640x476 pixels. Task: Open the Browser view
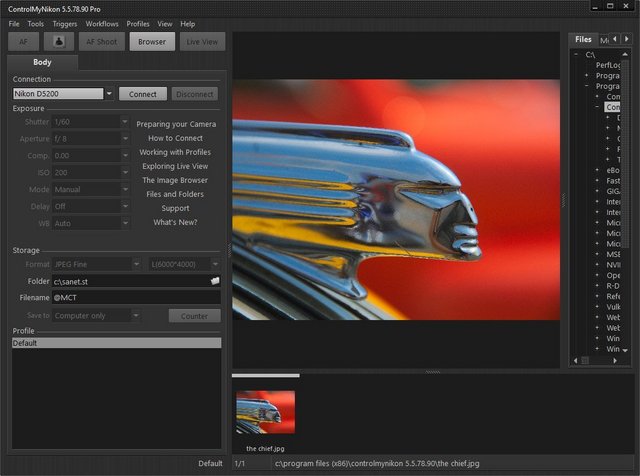click(x=152, y=42)
